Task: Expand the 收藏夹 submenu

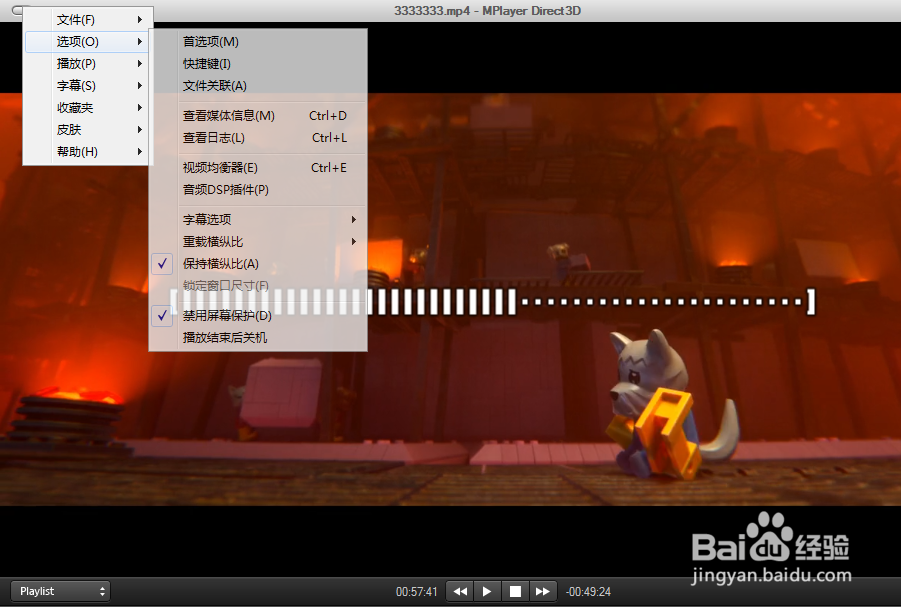Action: (87, 107)
